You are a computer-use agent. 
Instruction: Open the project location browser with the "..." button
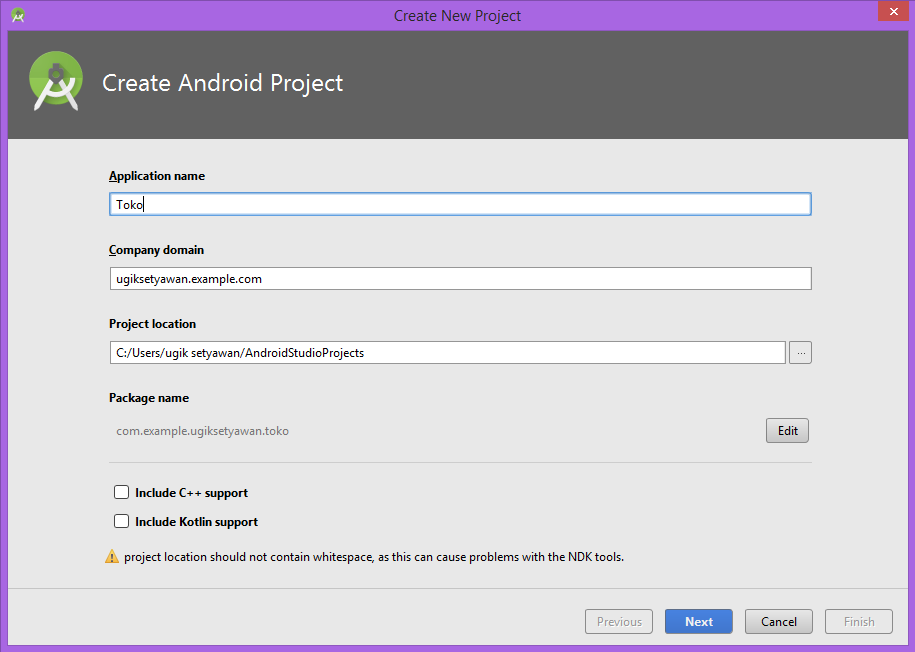pos(799,352)
